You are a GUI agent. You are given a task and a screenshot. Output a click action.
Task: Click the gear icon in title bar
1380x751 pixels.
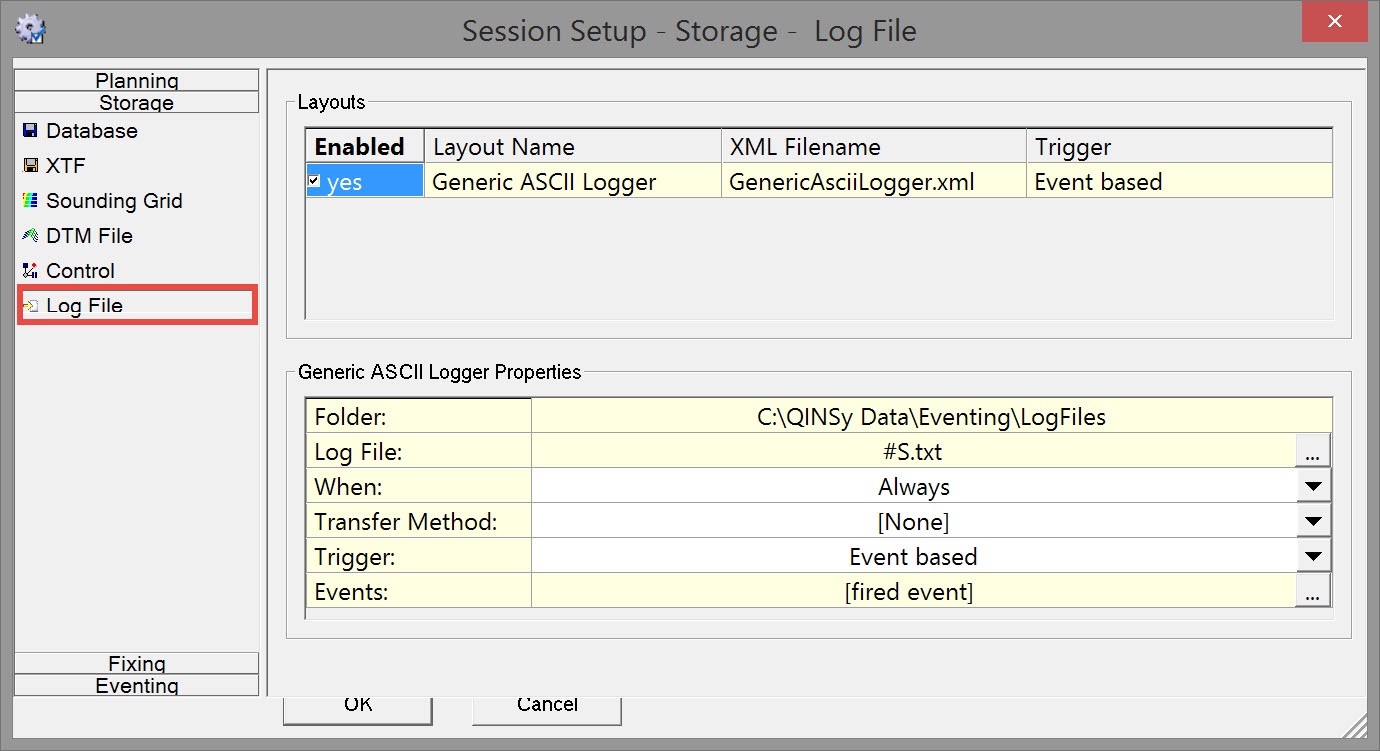[x=31, y=30]
